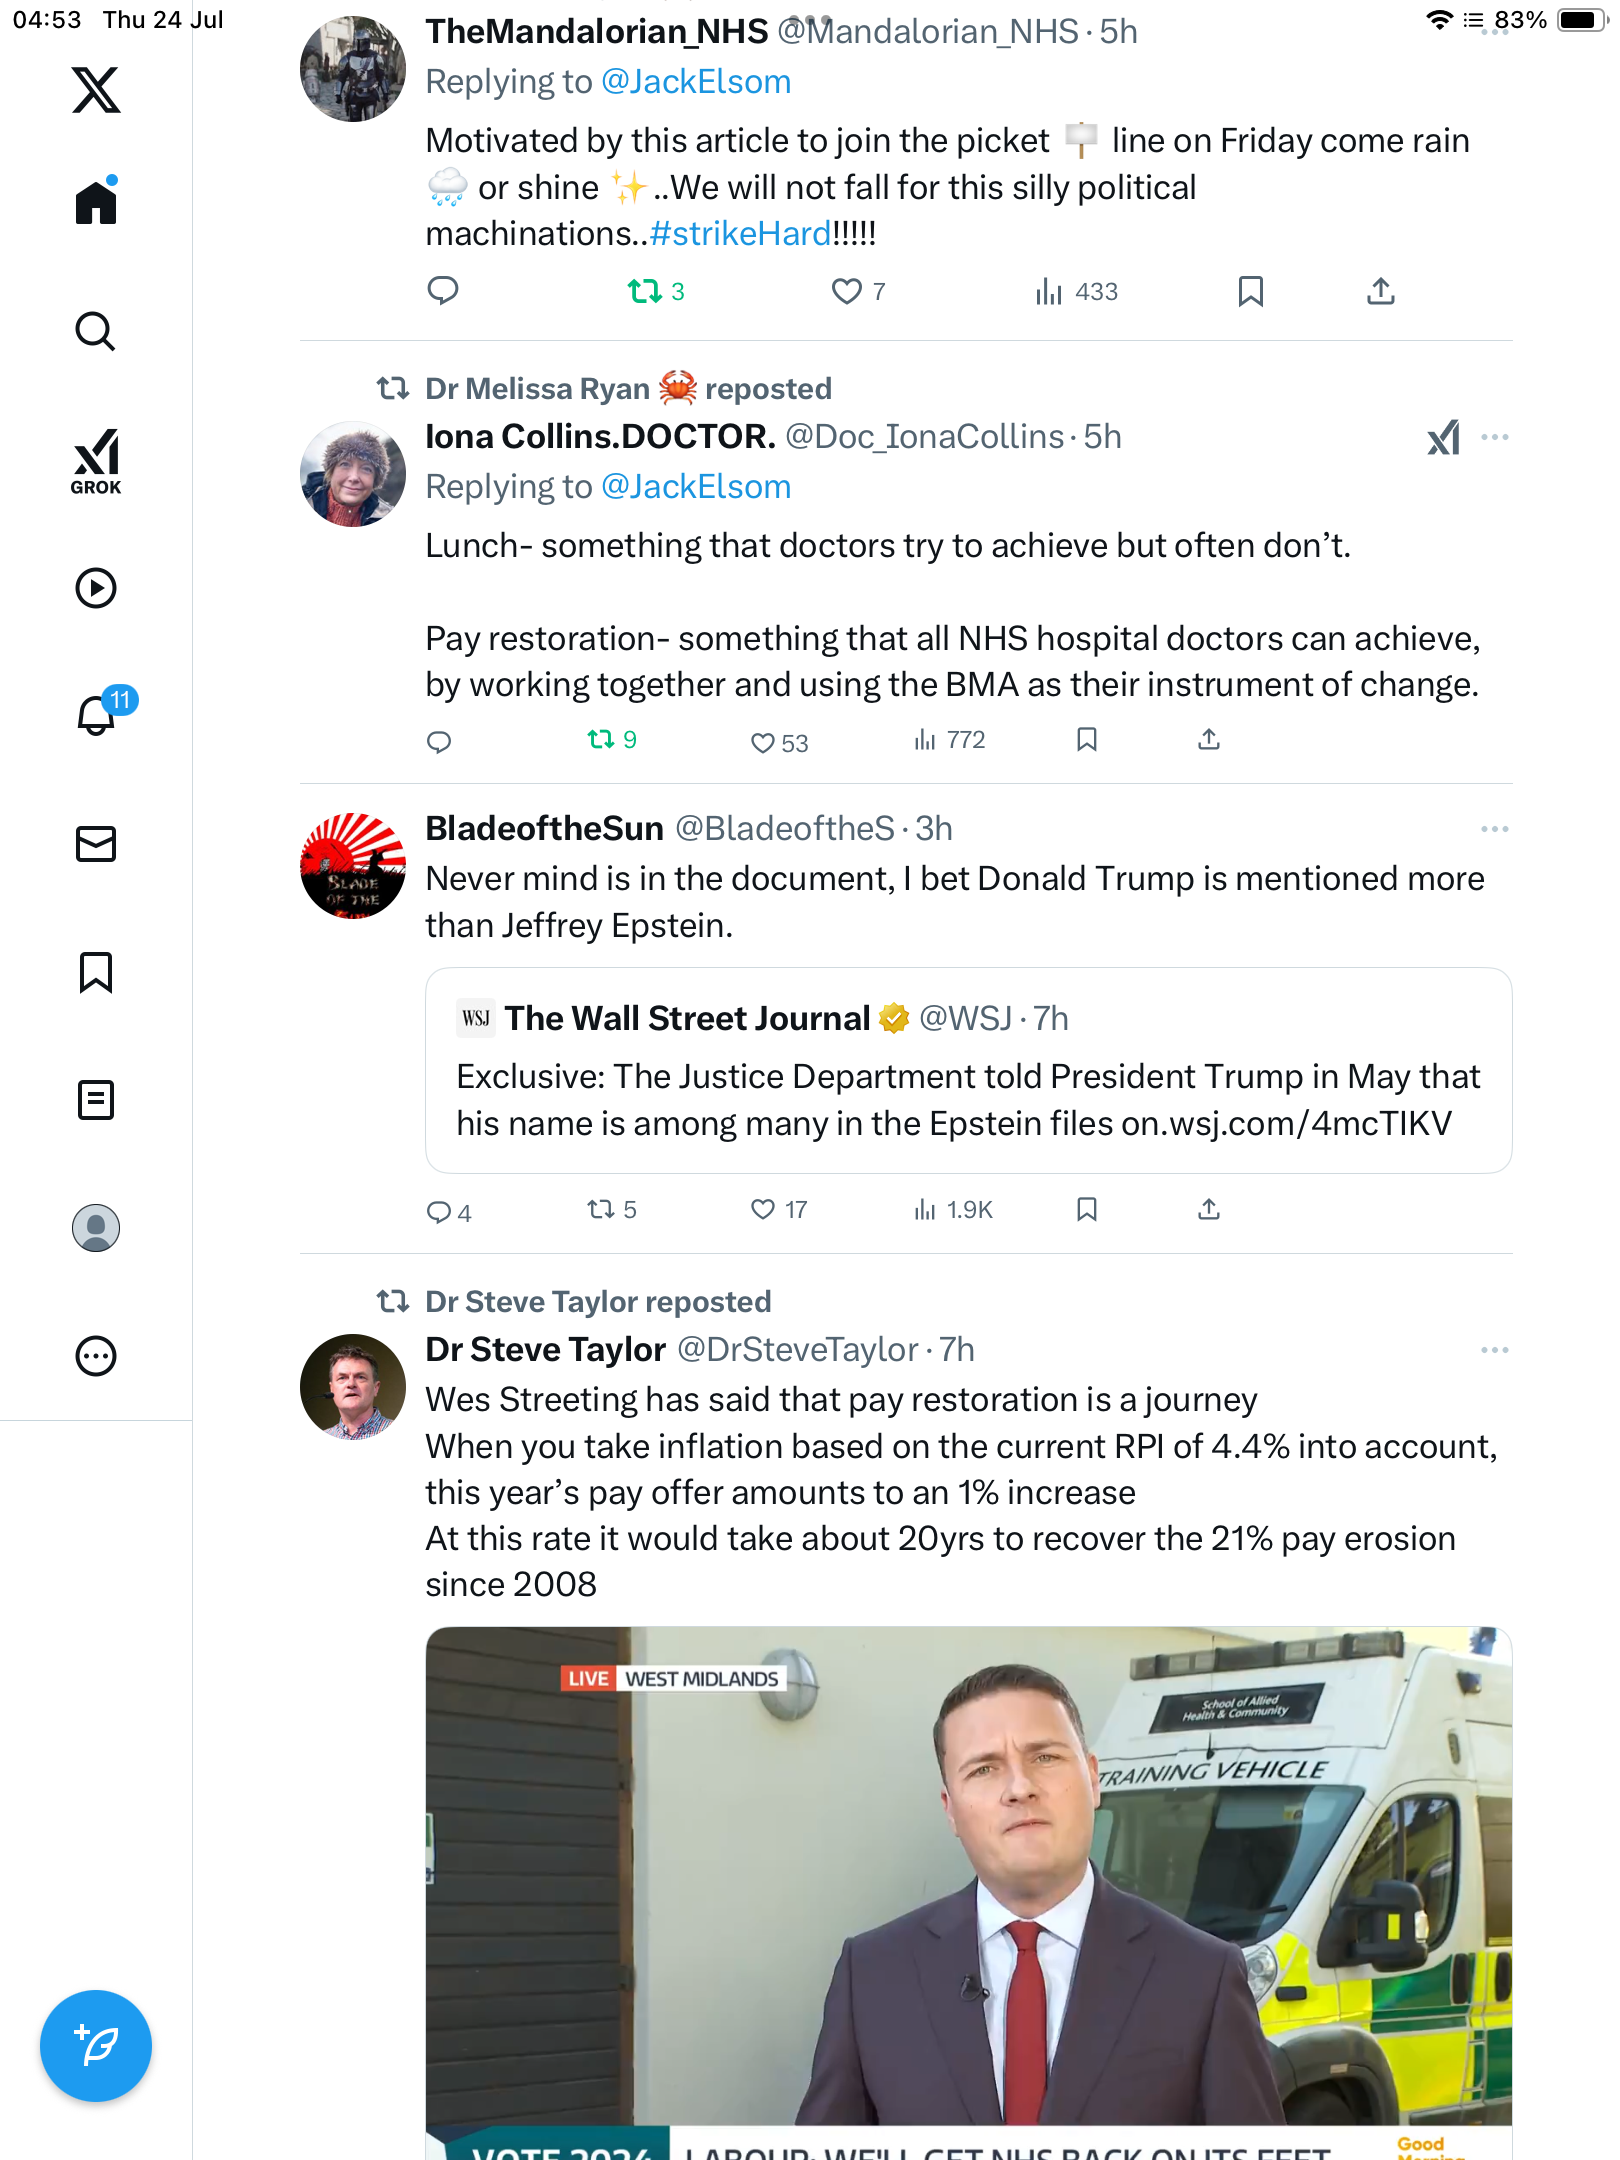
Task: Open the quoted Wall Street Journal post
Action: 968,1070
